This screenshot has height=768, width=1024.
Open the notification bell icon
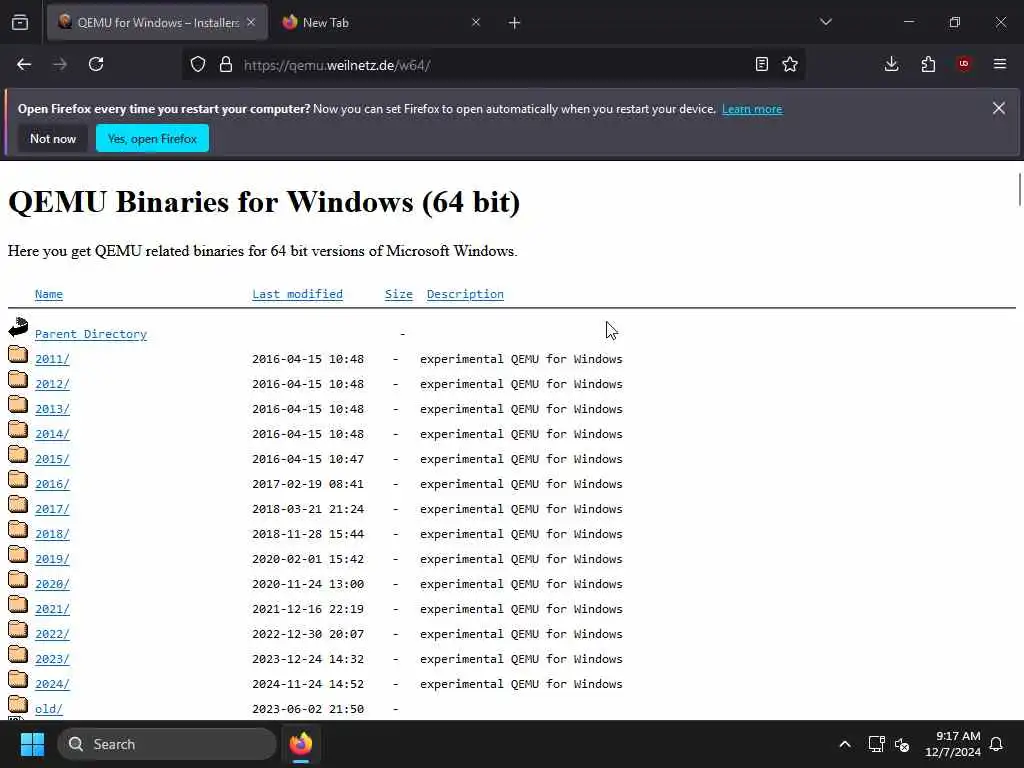tap(997, 744)
